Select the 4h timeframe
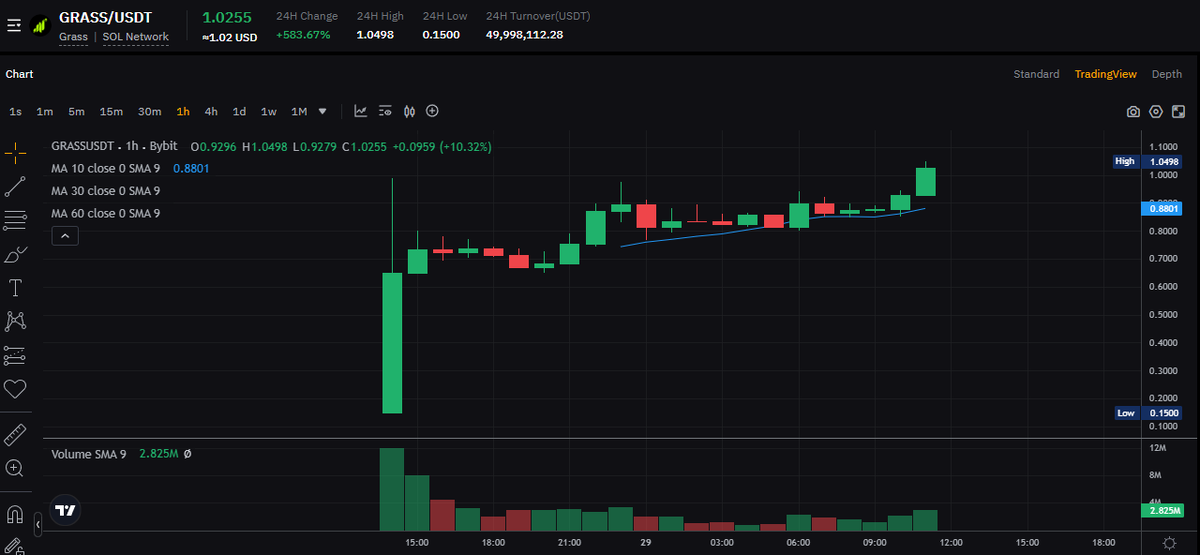 click(211, 111)
